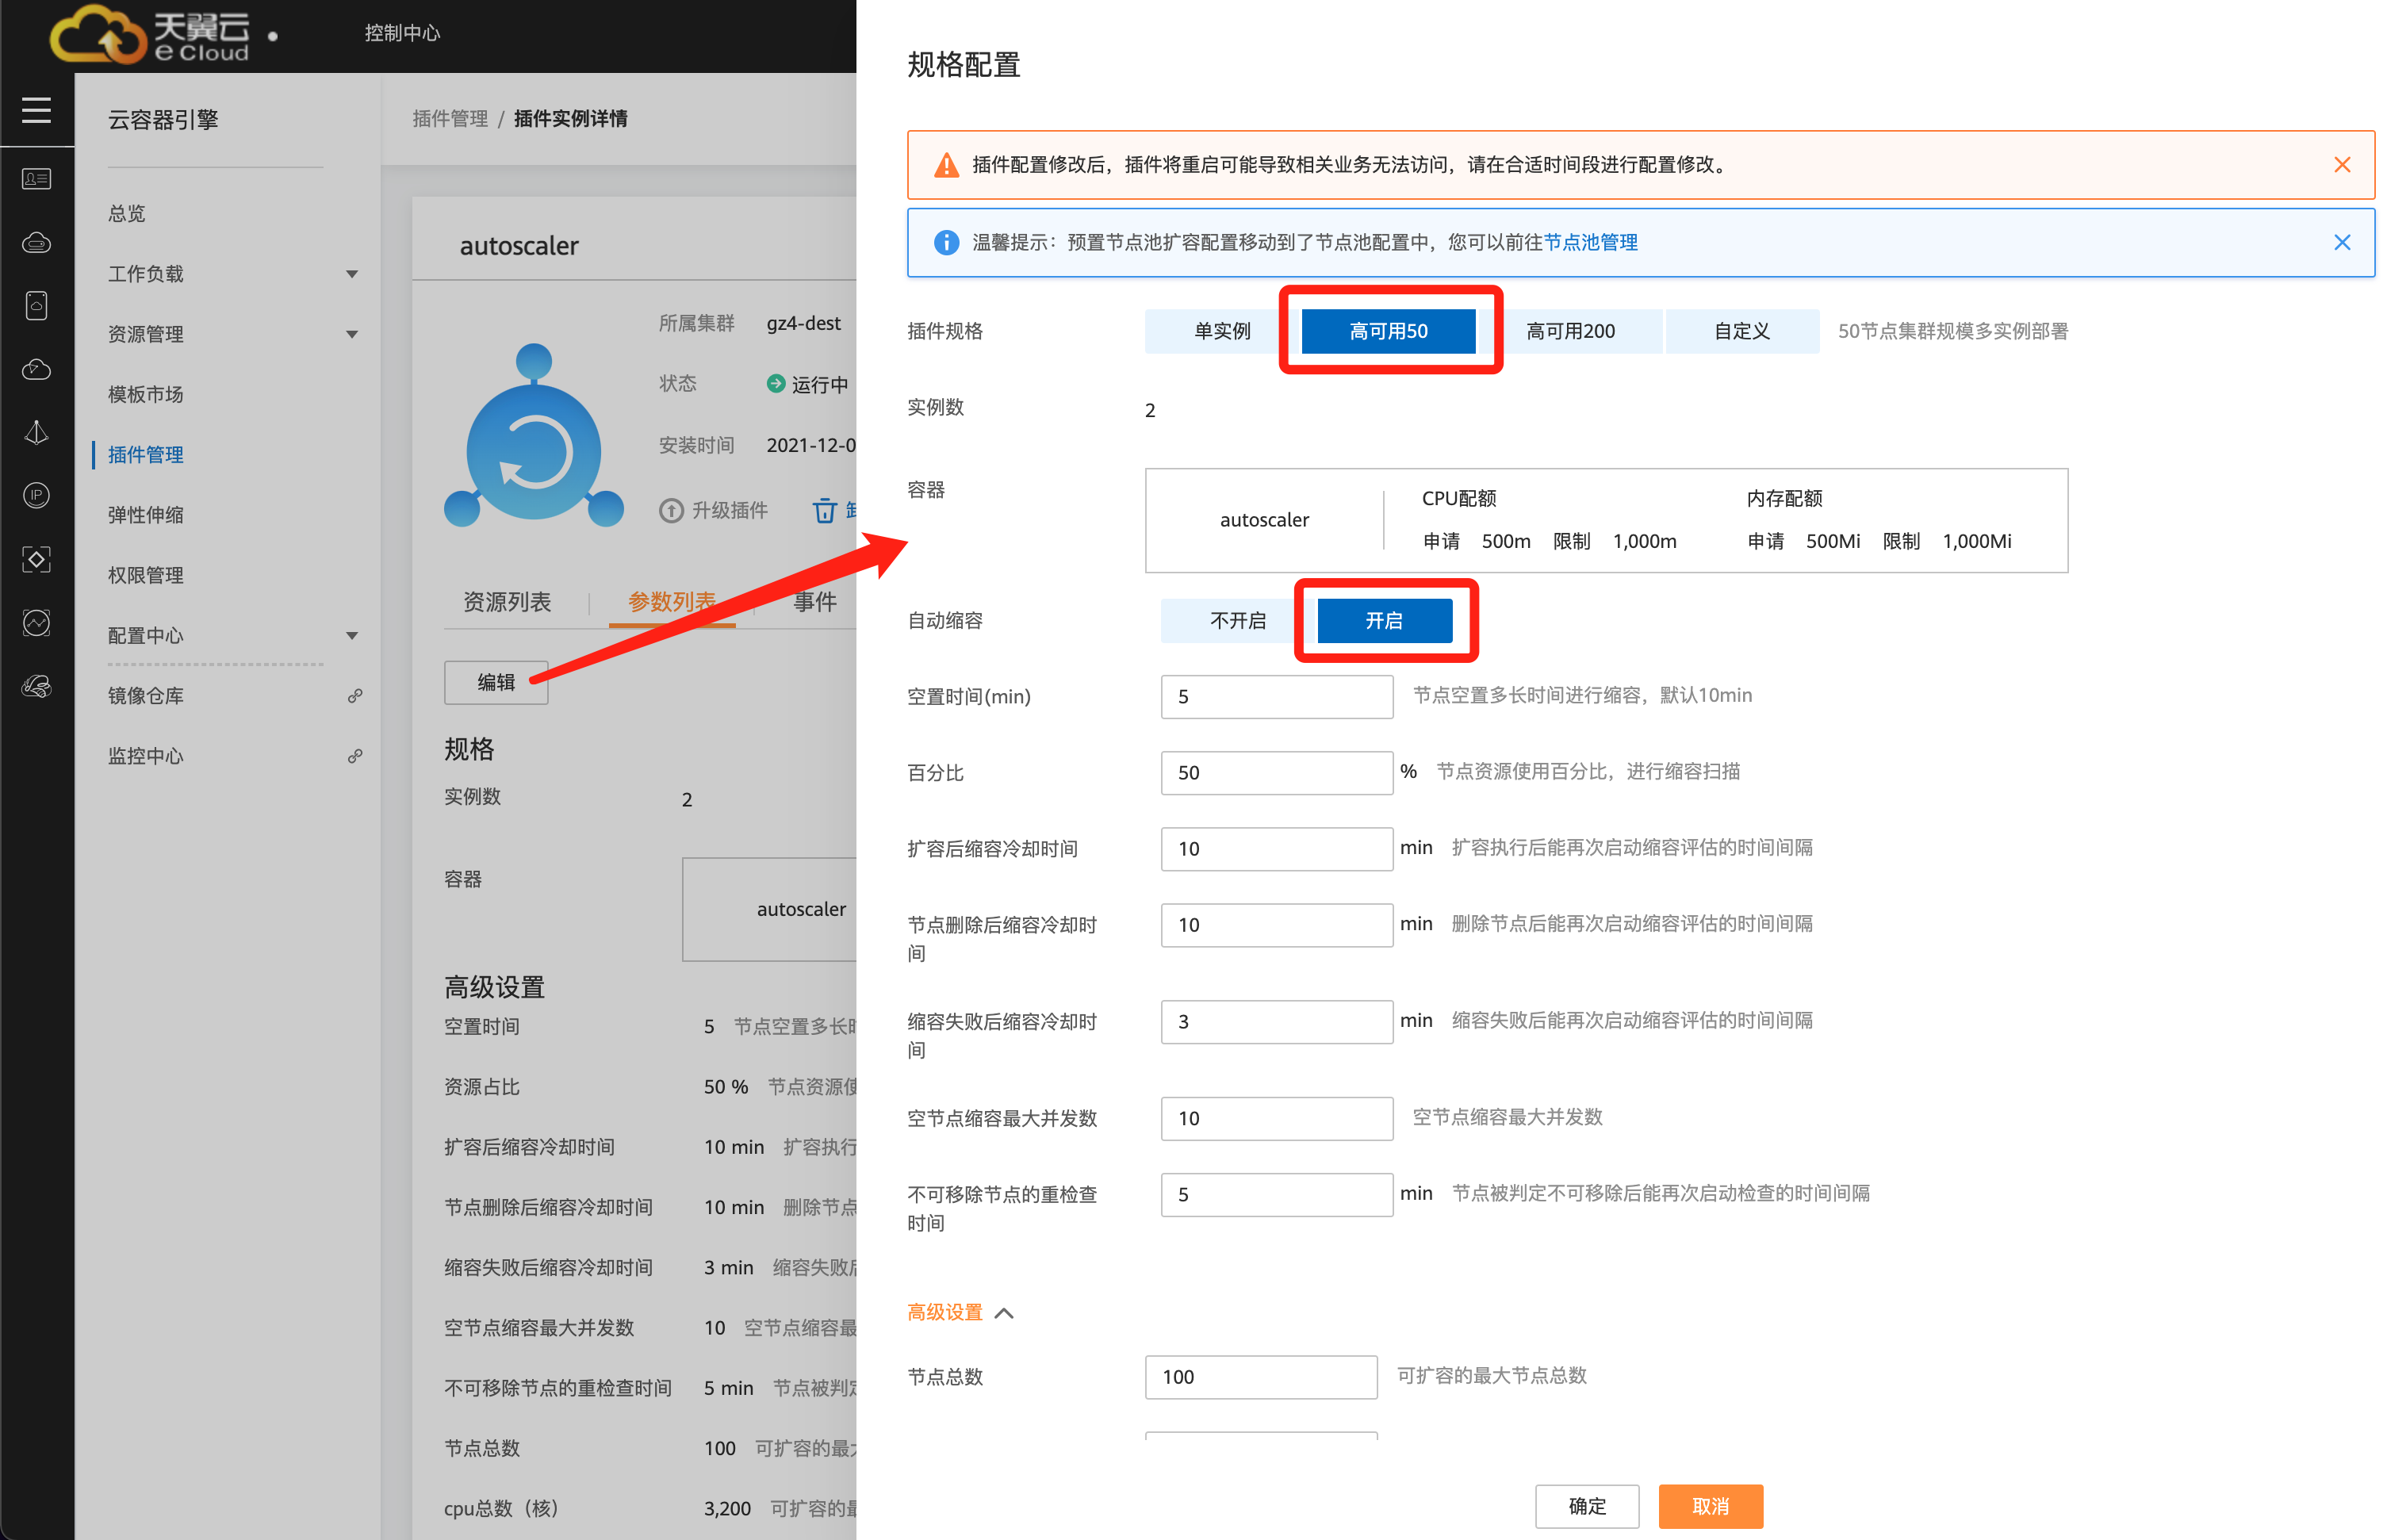Expand the 资源管理 menu
The height and width of the screenshot is (1540, 2387).
[351, 334]
